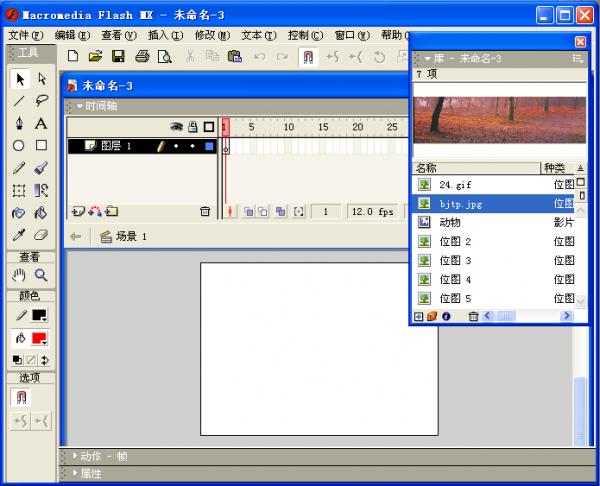
Task: Open stroke color swatch dropdown
Action: pyautogui.click(x=39, y=315)
